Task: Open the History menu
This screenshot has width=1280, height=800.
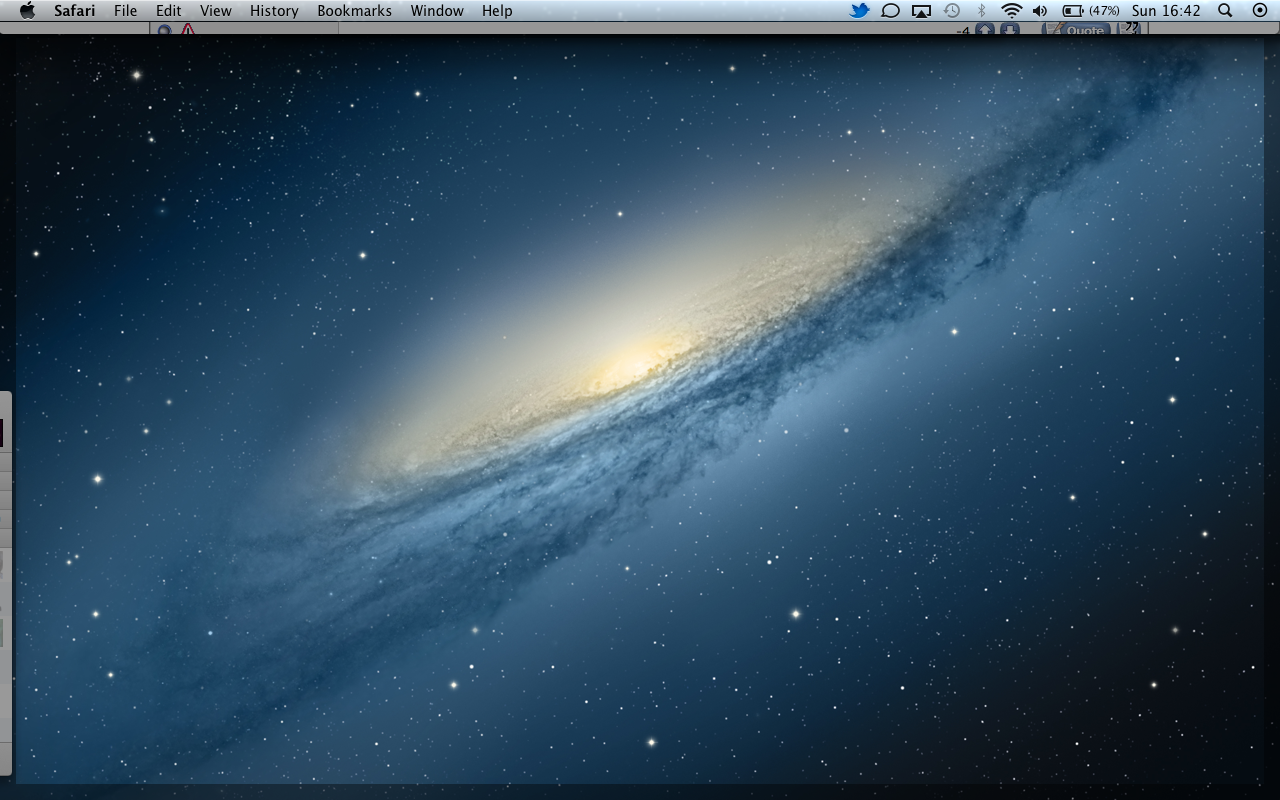Action: pyautogui.click(x=274, y=11)
